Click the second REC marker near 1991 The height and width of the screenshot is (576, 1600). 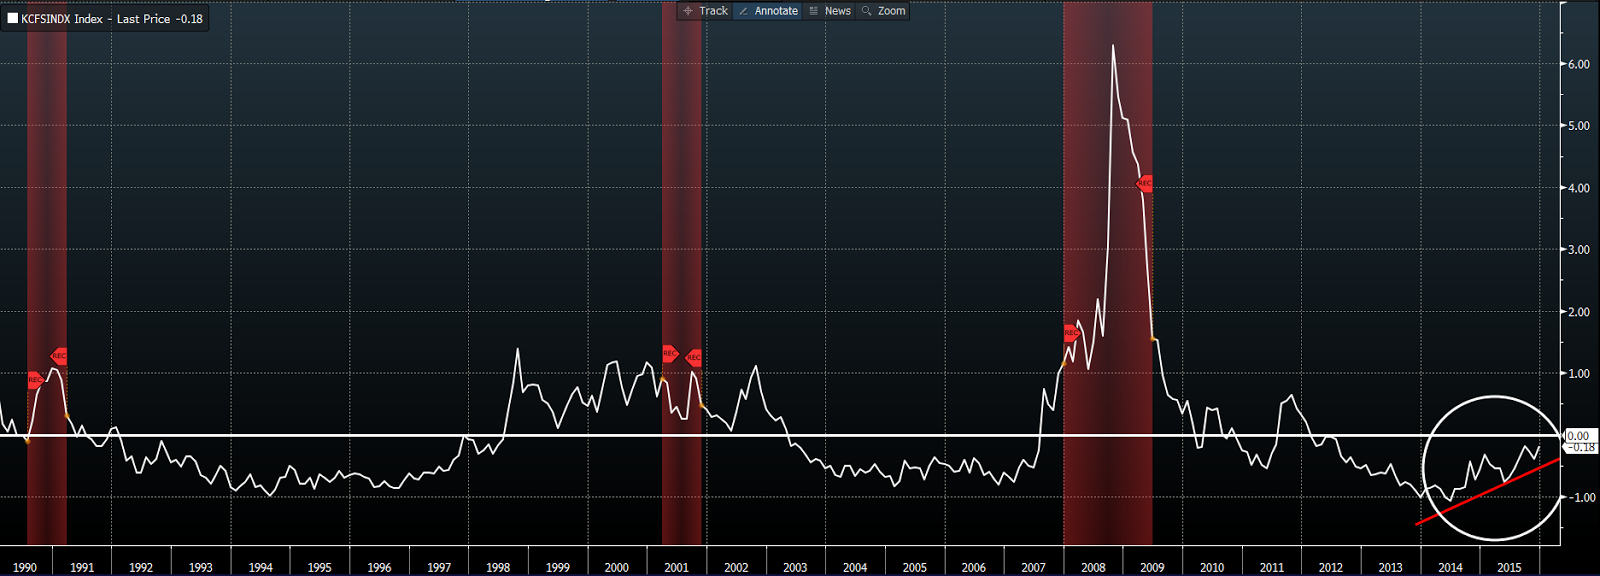click(x=59, y=356)
